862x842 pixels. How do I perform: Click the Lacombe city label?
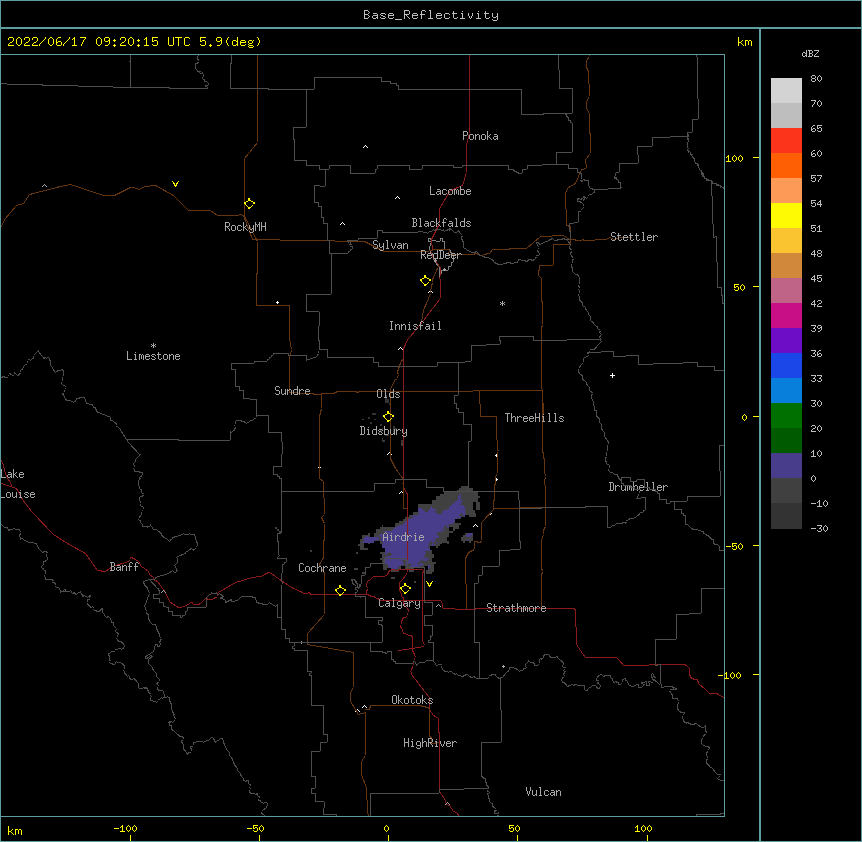450,191
